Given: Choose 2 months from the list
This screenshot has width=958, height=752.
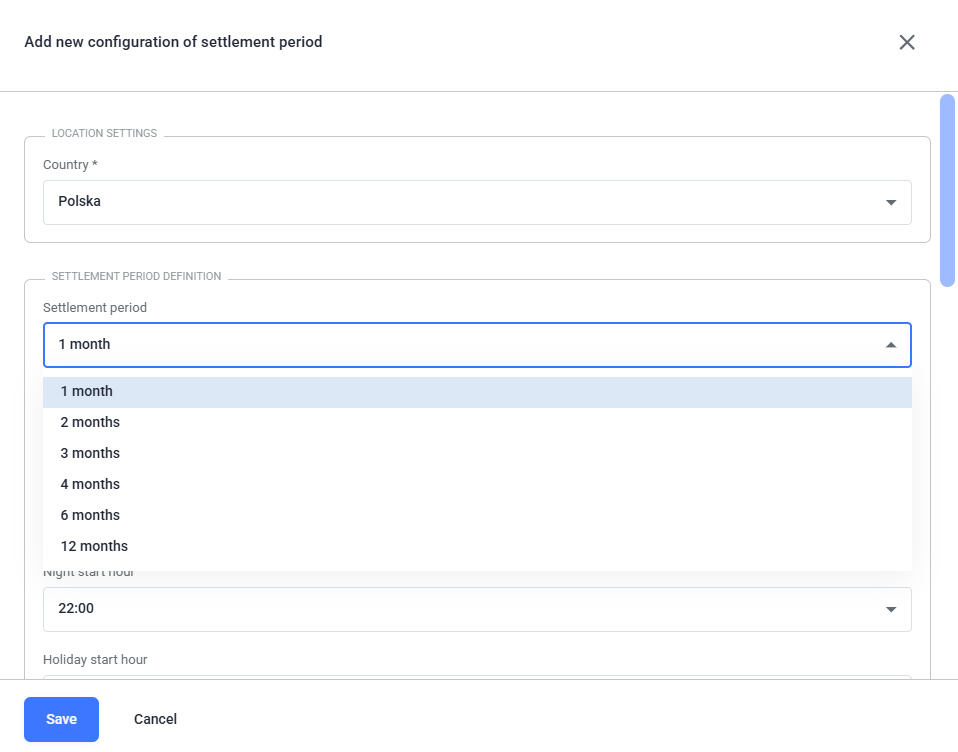Looking at the screenshot, I should pos(477,423).
